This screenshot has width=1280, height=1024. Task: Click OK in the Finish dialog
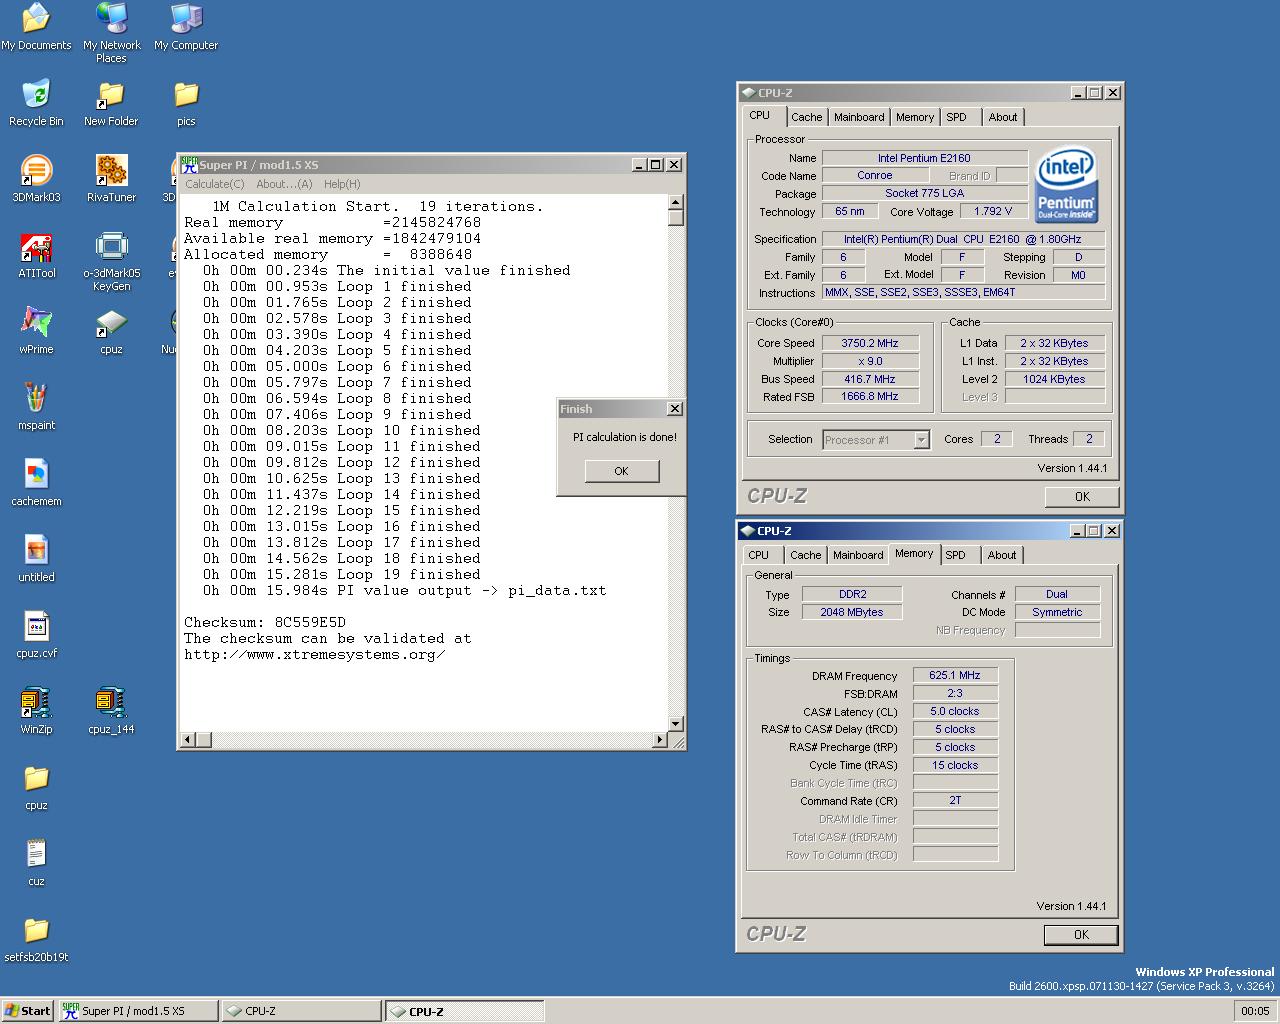[621, 471]
